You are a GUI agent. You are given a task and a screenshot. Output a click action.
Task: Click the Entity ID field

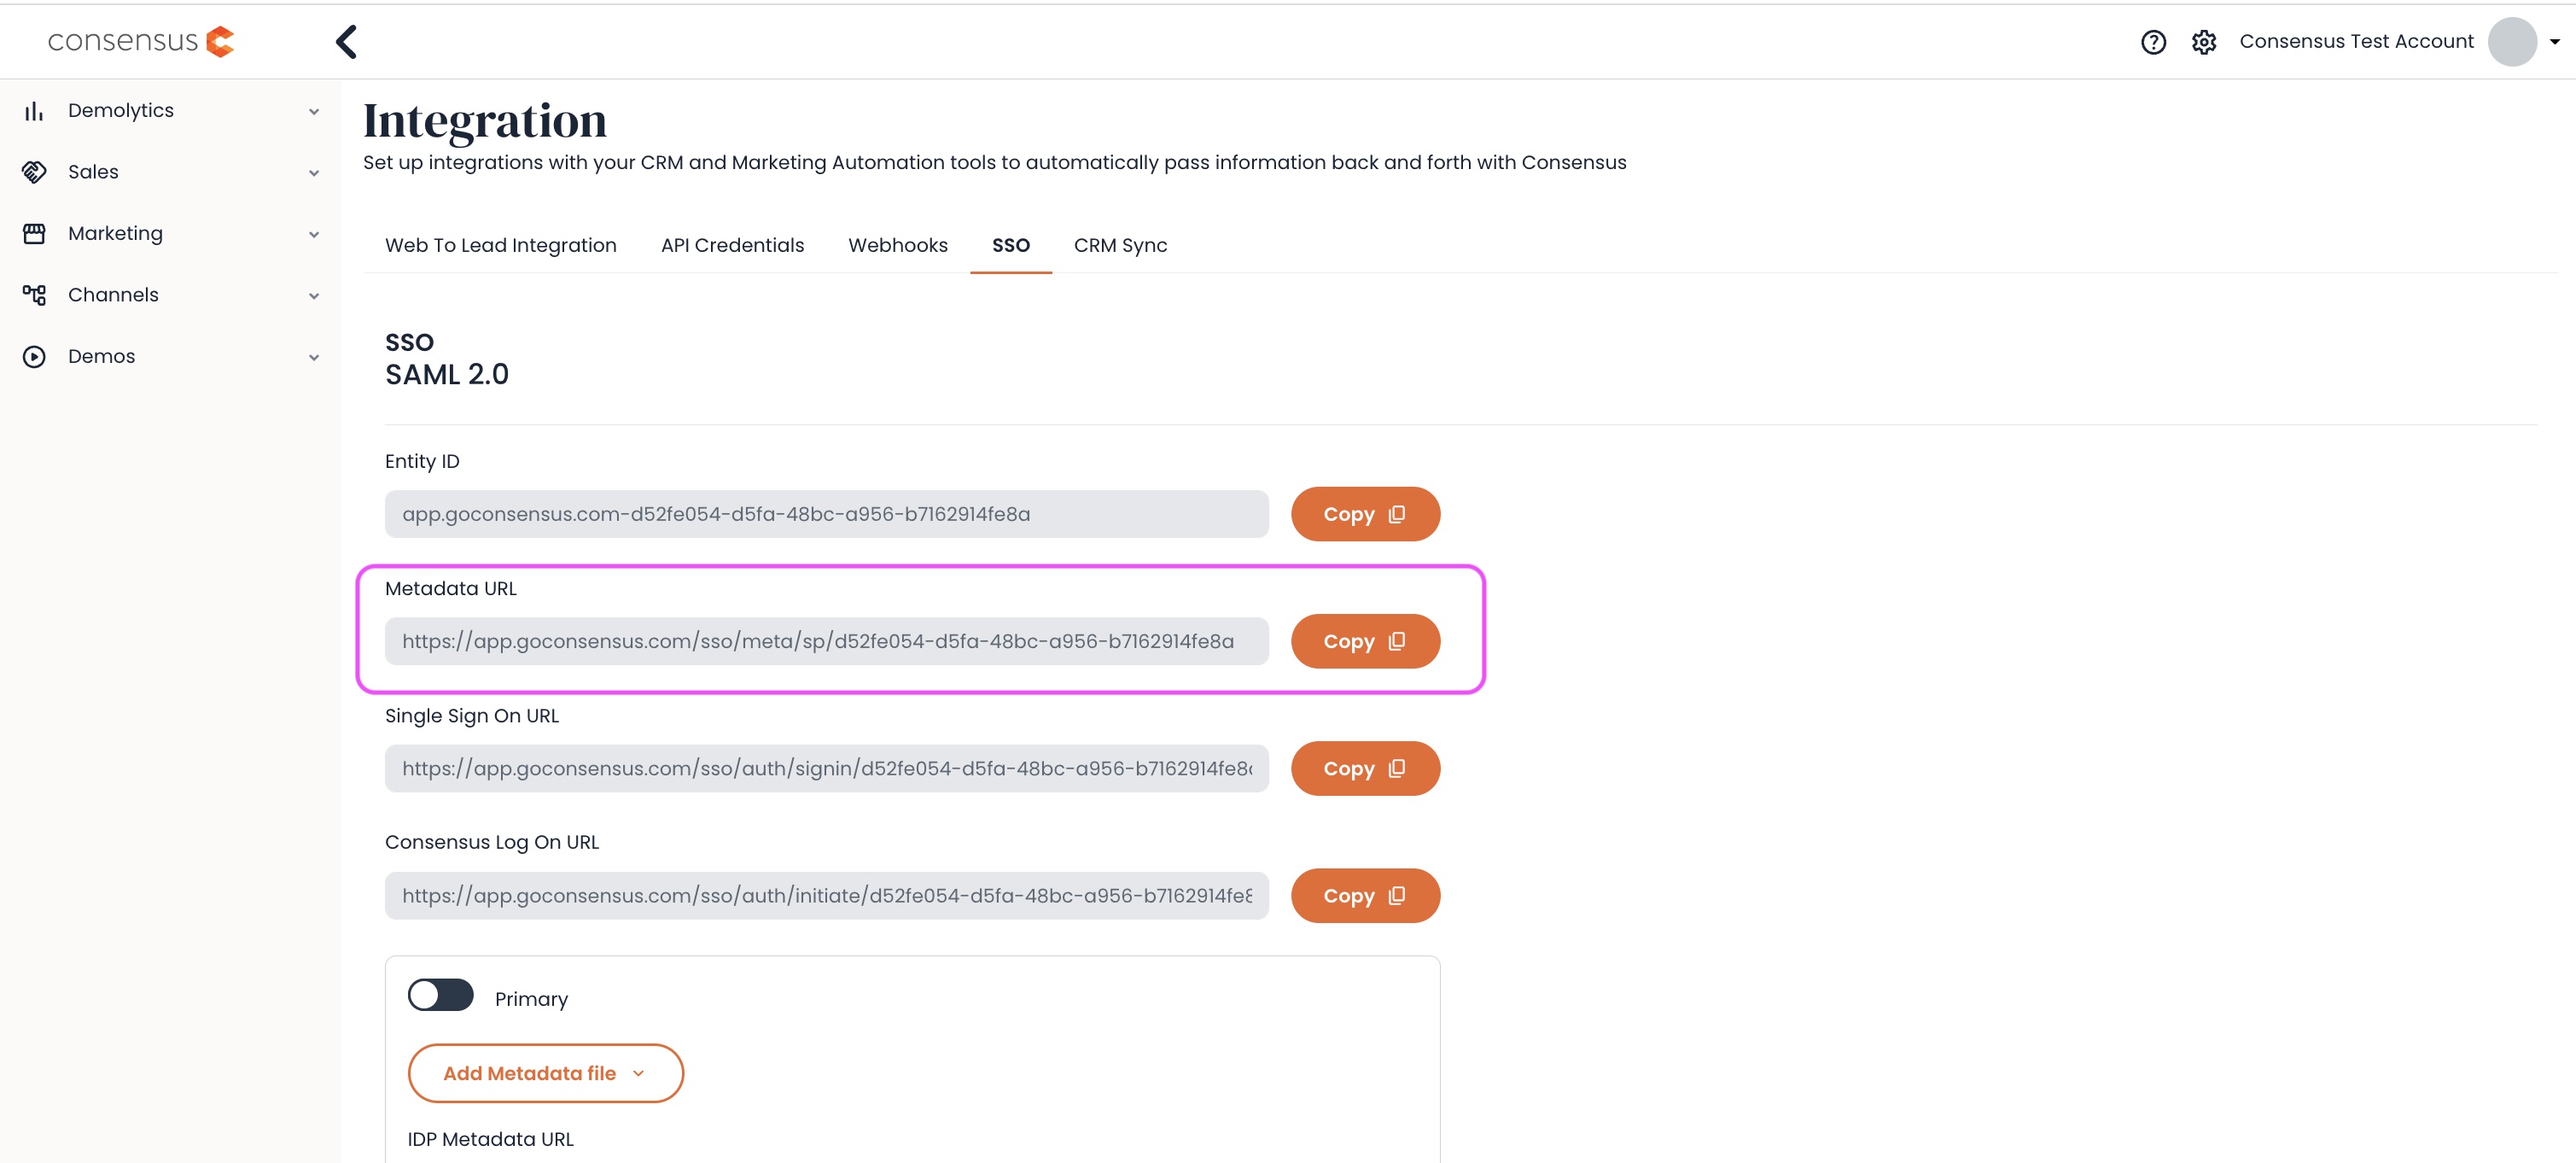pos(826,514)
